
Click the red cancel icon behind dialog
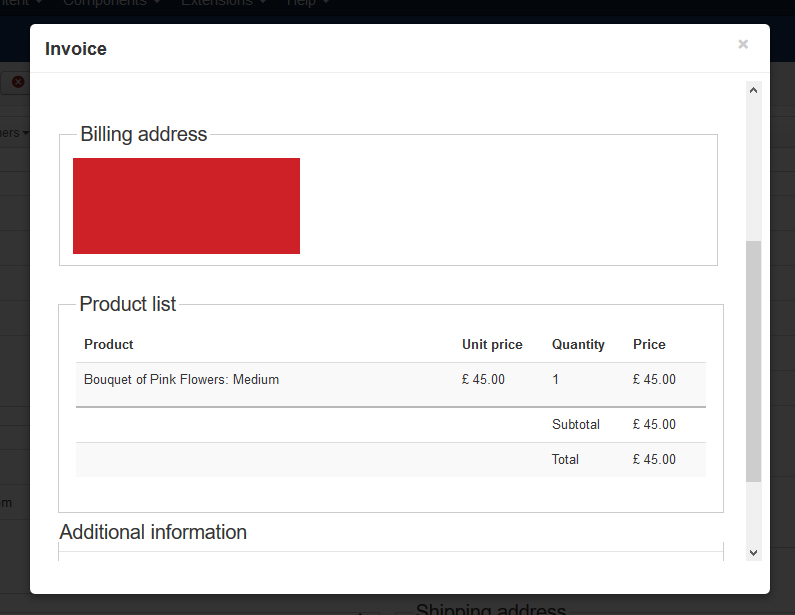click(18, 82)
